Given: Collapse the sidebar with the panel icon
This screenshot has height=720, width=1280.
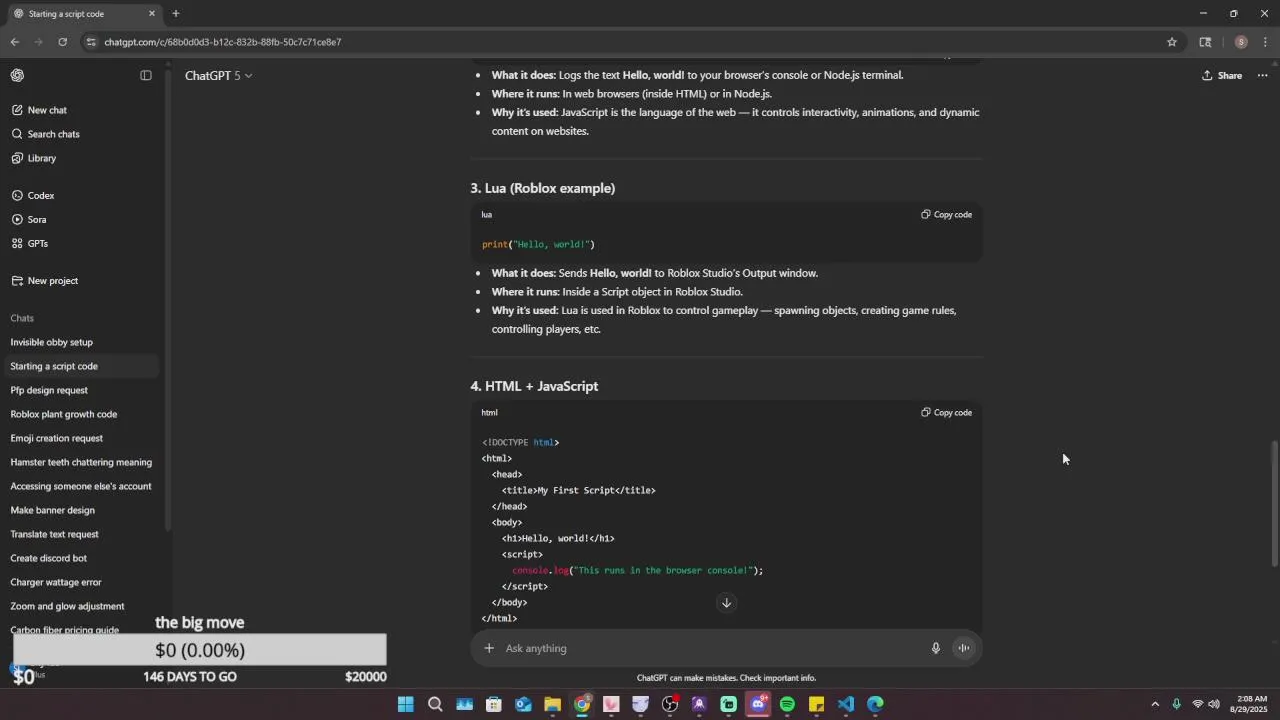Looking at the screenshot, I should coord(146,75).
